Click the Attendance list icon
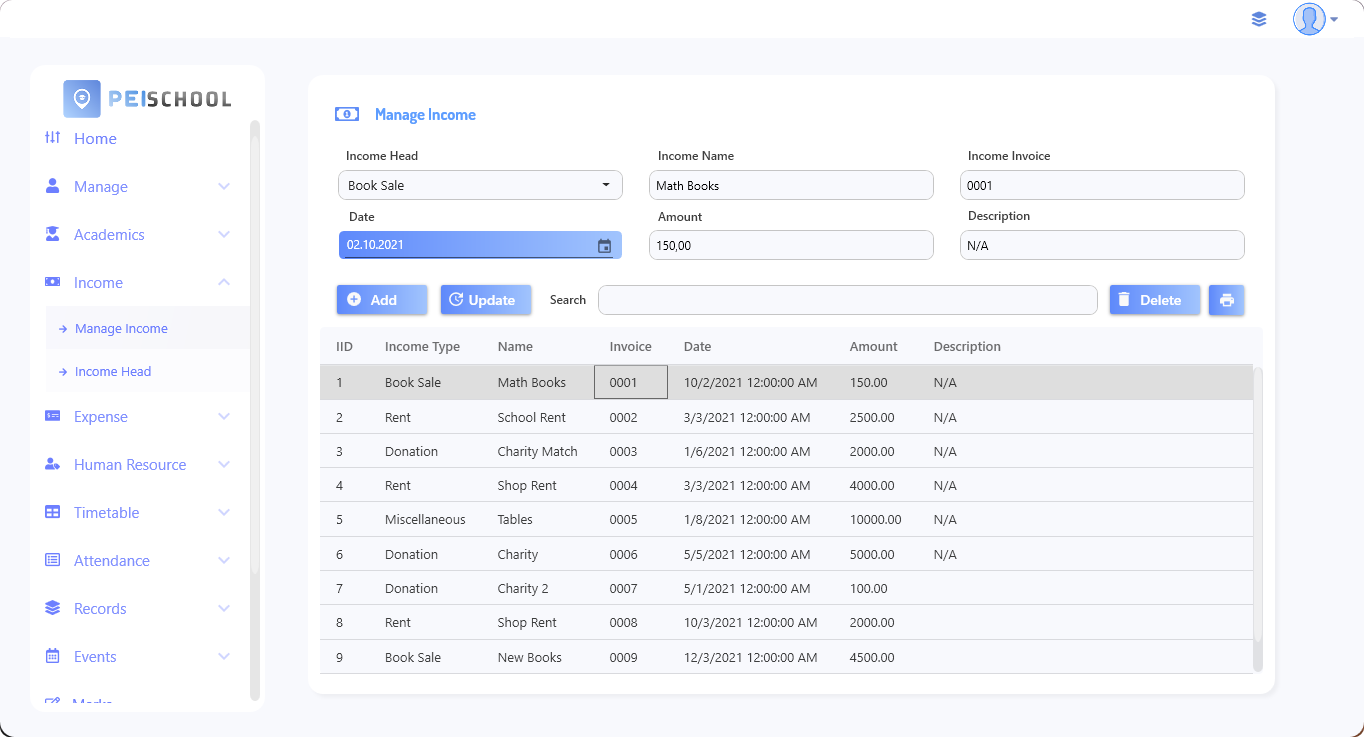 point(53,560)
